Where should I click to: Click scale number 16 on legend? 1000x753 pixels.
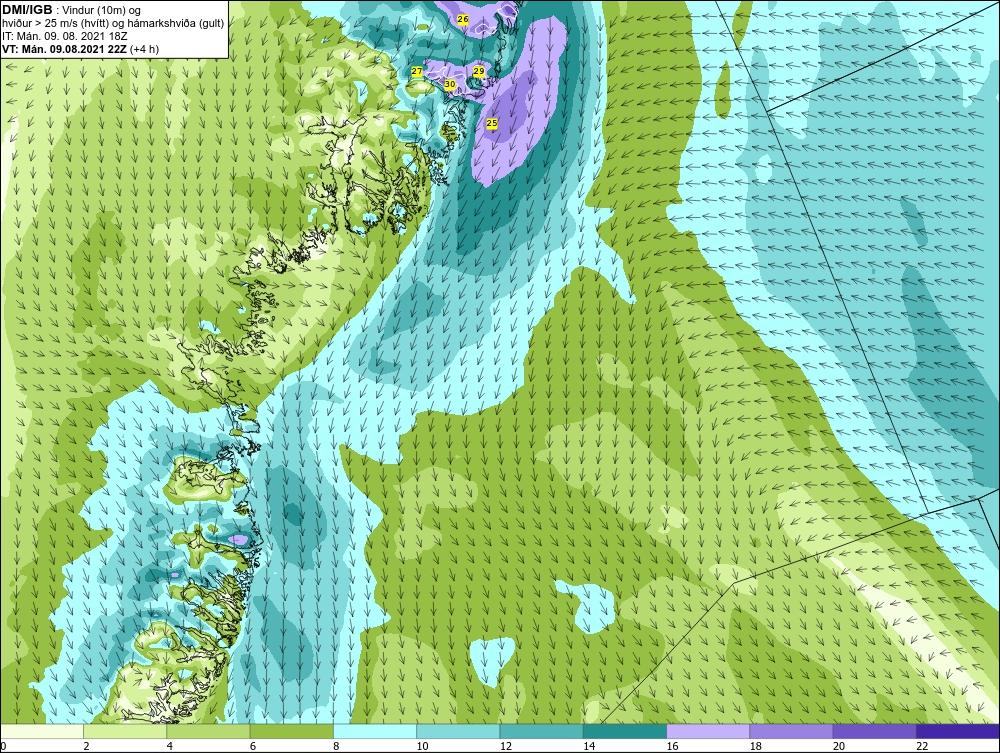tap(672, 747)
